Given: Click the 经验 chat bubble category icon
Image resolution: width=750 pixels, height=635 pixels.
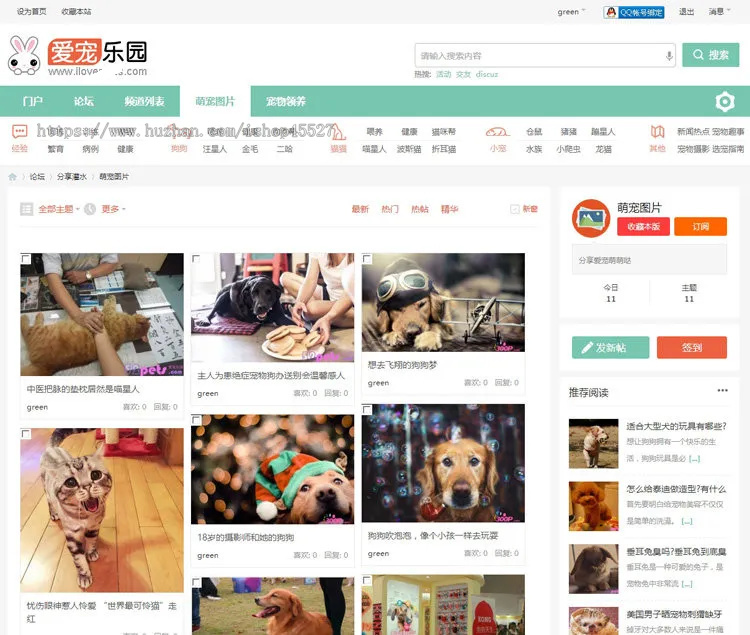Looking at the screenshot, I should 20,131.
